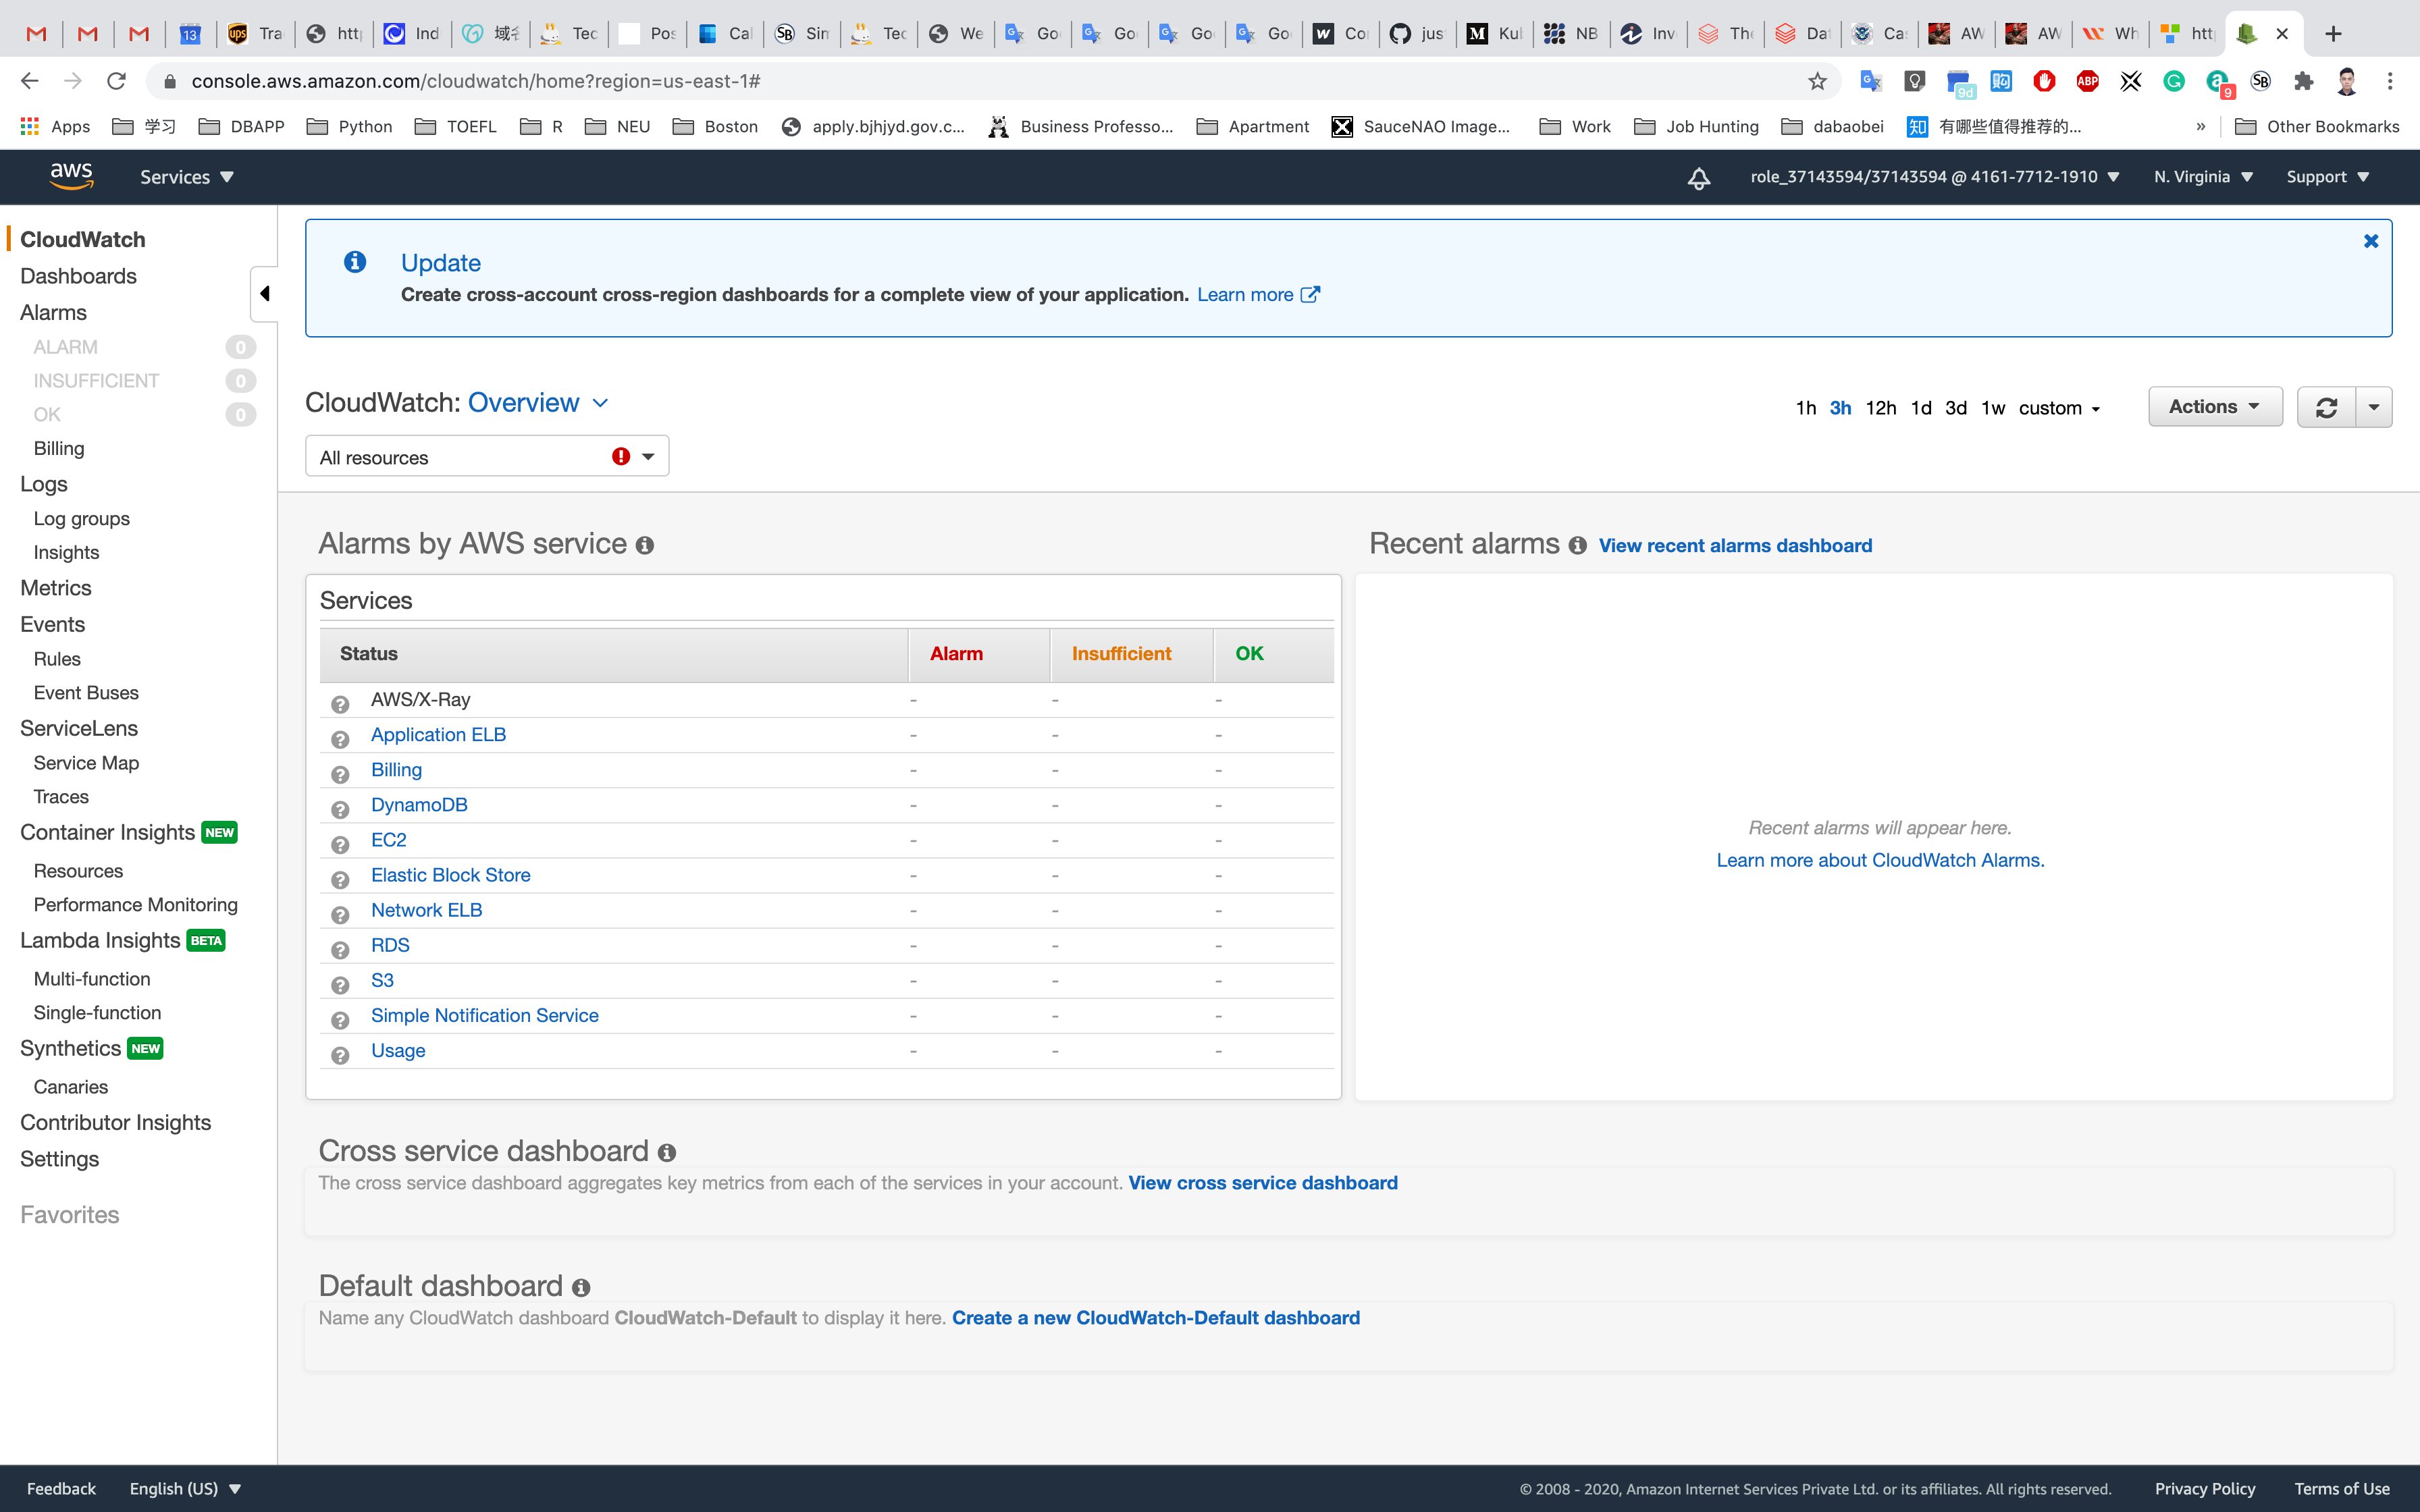The width and height of the screenshot is (2420, 1512).
Task: Open the Services menu in the AWS header
Action: click(x=186, y=177)
